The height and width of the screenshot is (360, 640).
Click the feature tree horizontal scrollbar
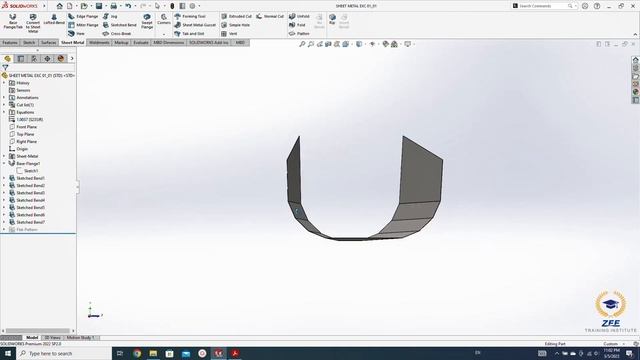click(38, 331)
